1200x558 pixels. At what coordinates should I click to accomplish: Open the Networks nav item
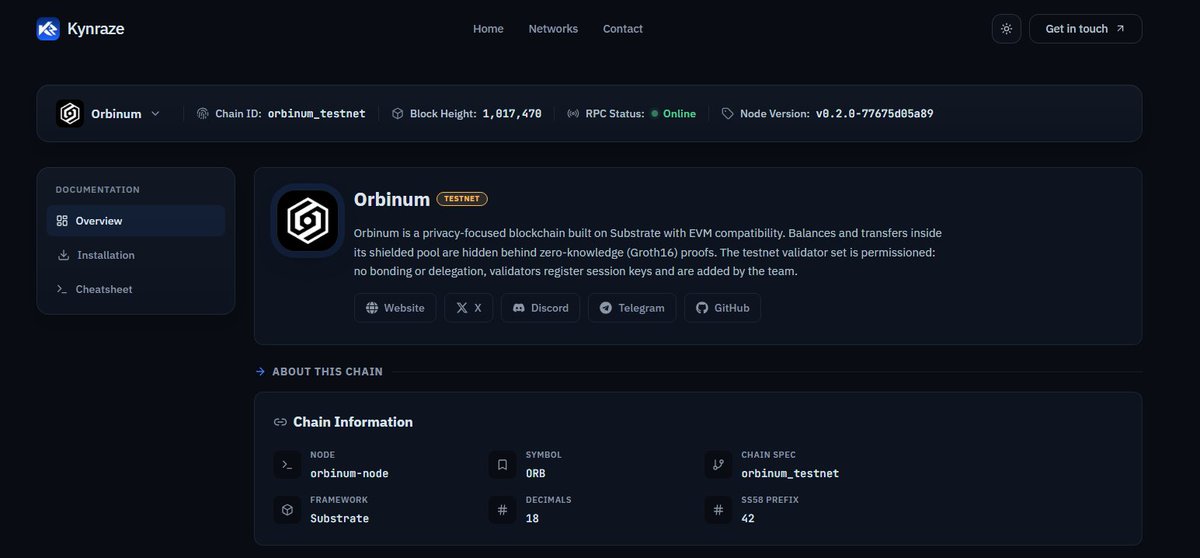tap(553, 29)
